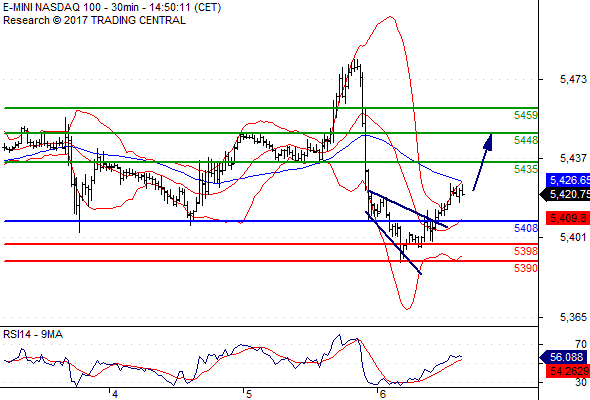Image resolution: width=590 pixels, height=400 pixels.
Task: Click the RSI 70 level axis label
Action: coord(581,344)
